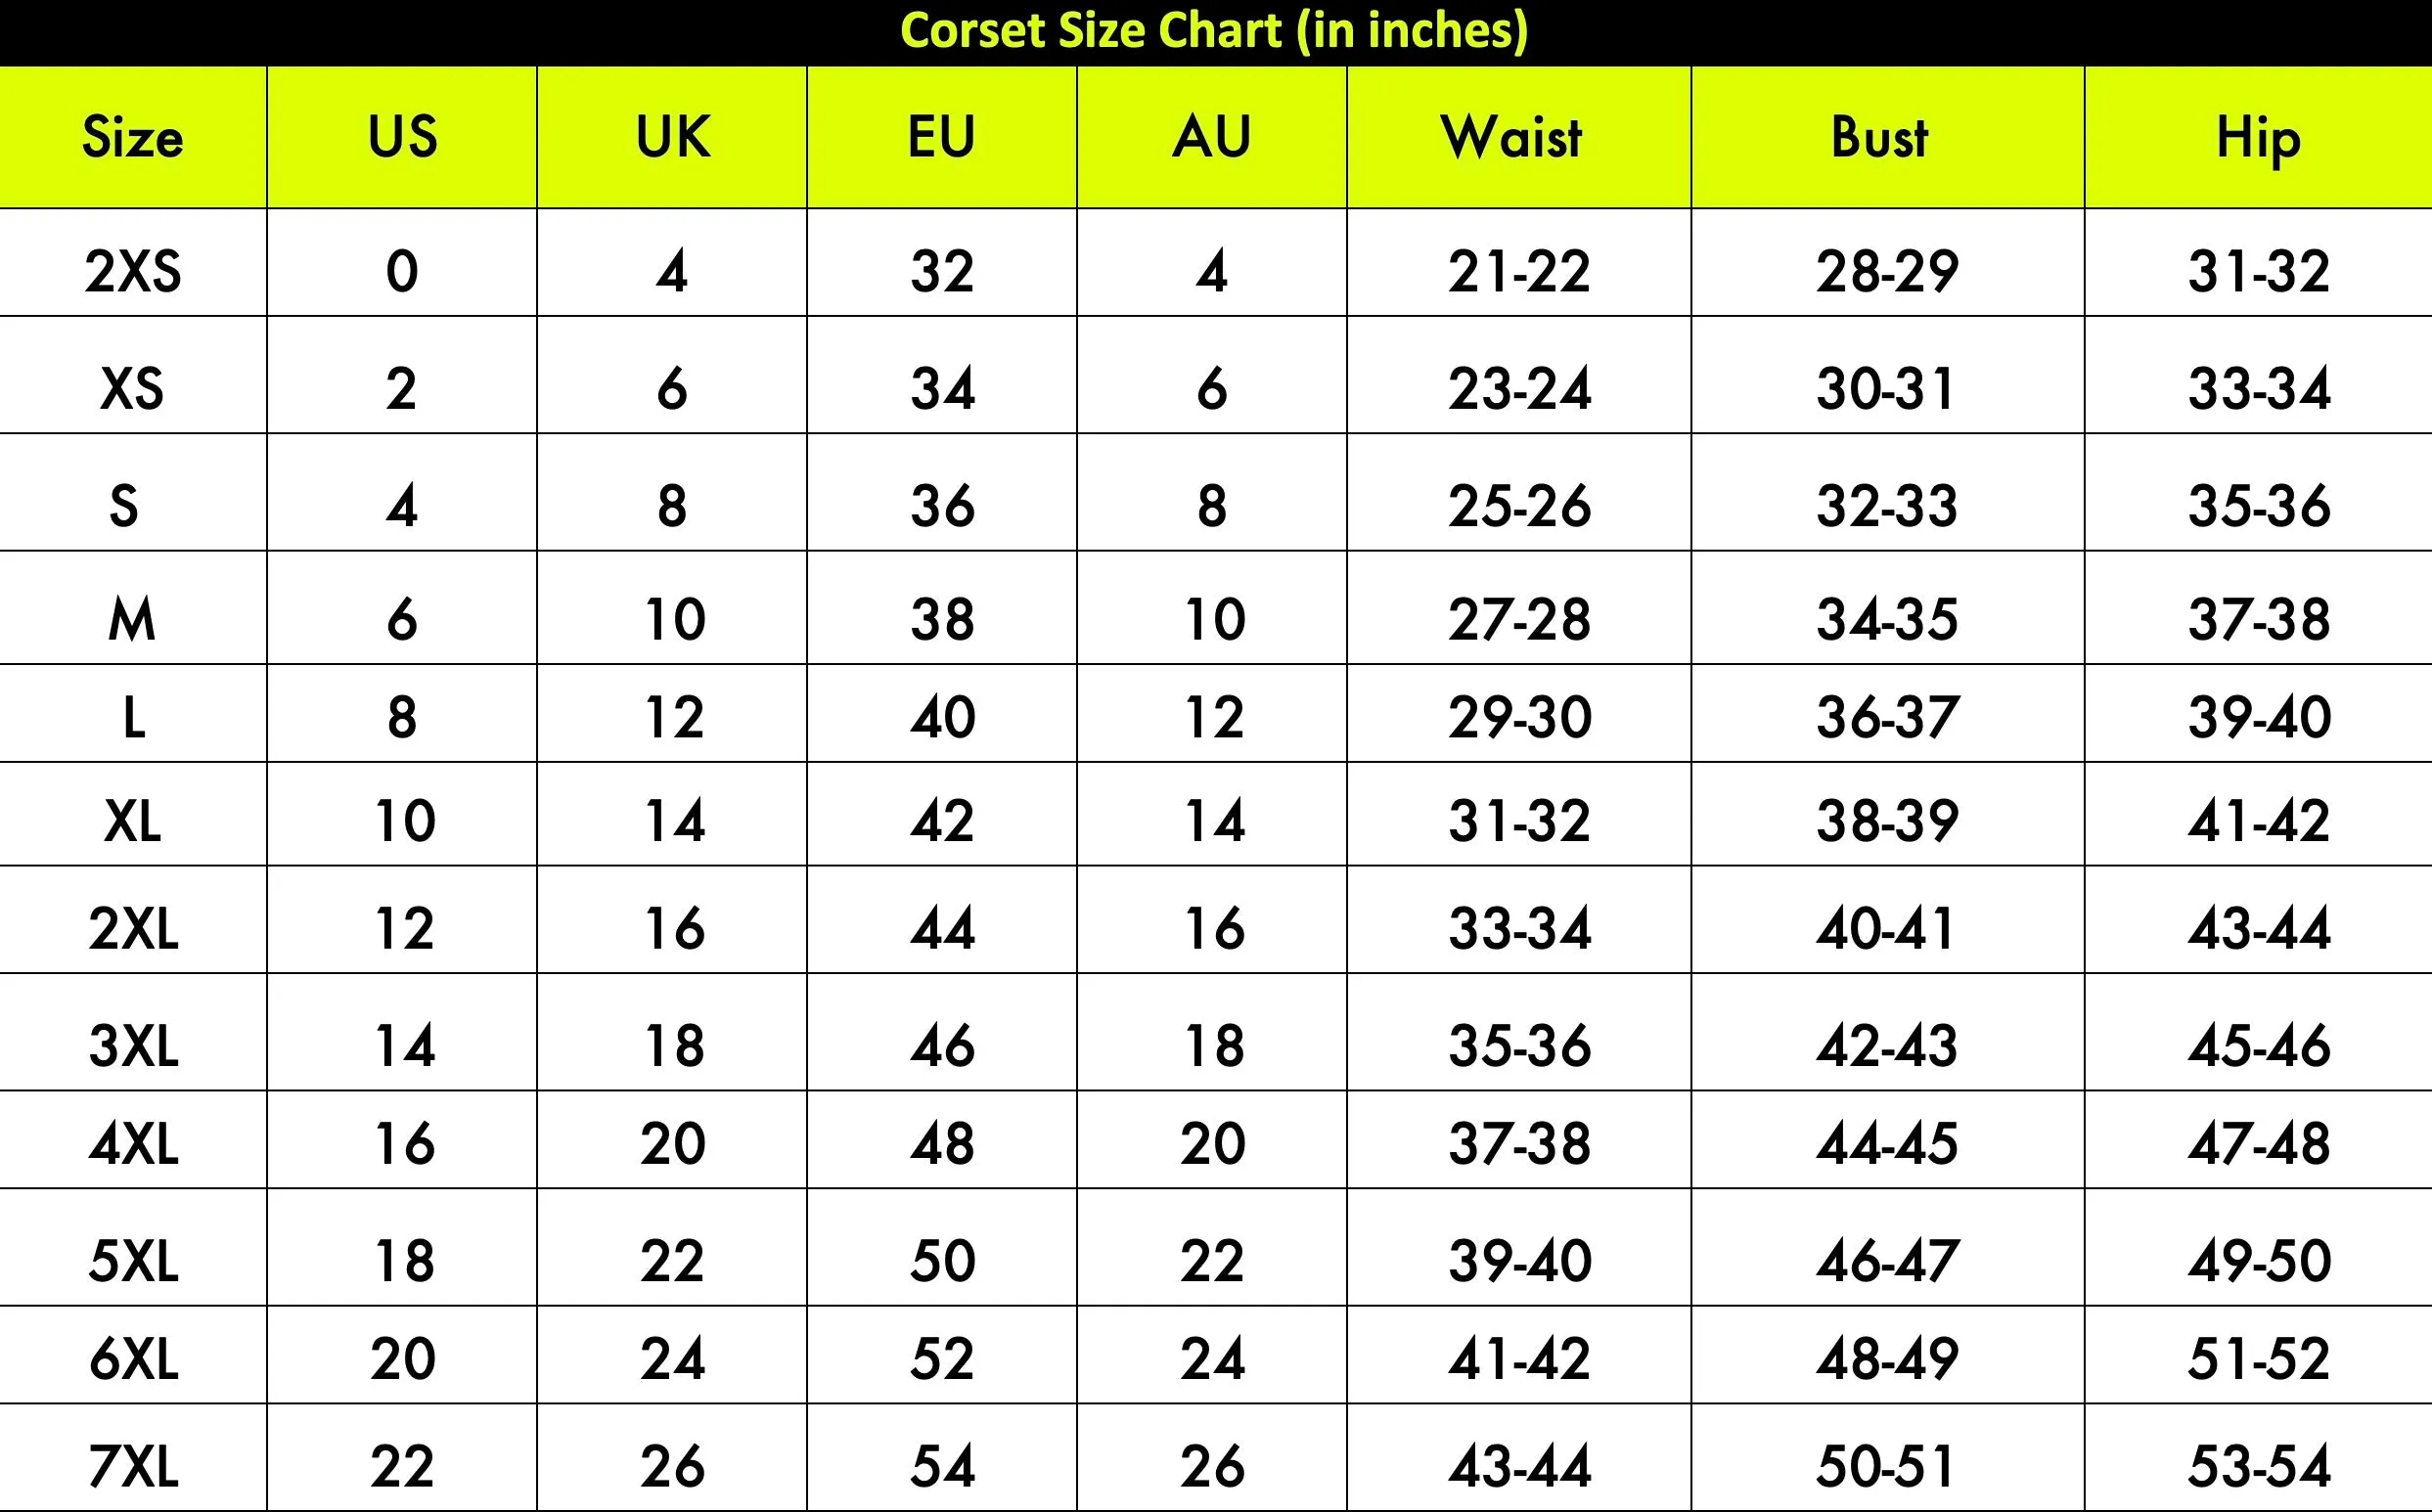
Task: Click waist value 27-28 for size M
Action: point(1519,619)
